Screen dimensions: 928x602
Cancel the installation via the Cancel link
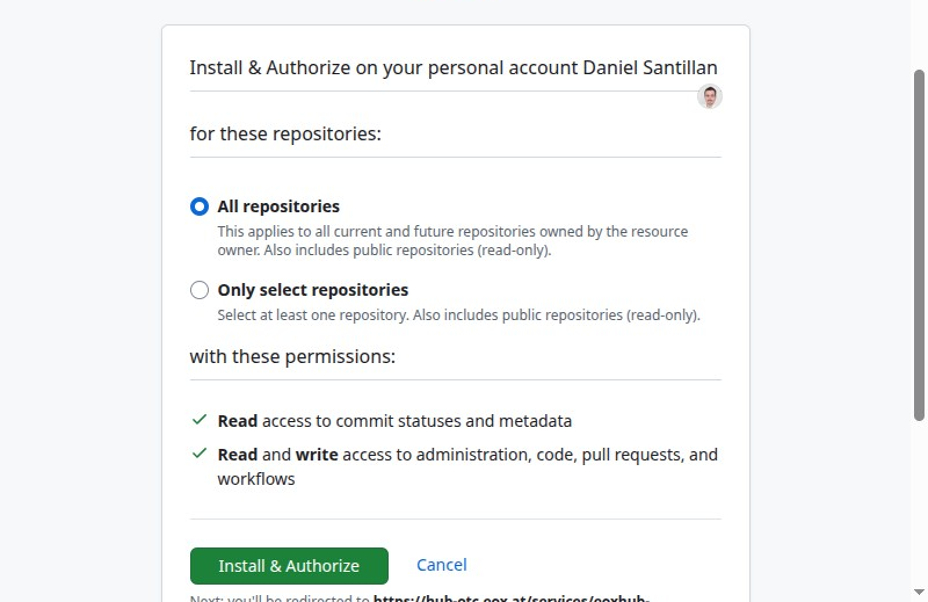pos(442,565)
